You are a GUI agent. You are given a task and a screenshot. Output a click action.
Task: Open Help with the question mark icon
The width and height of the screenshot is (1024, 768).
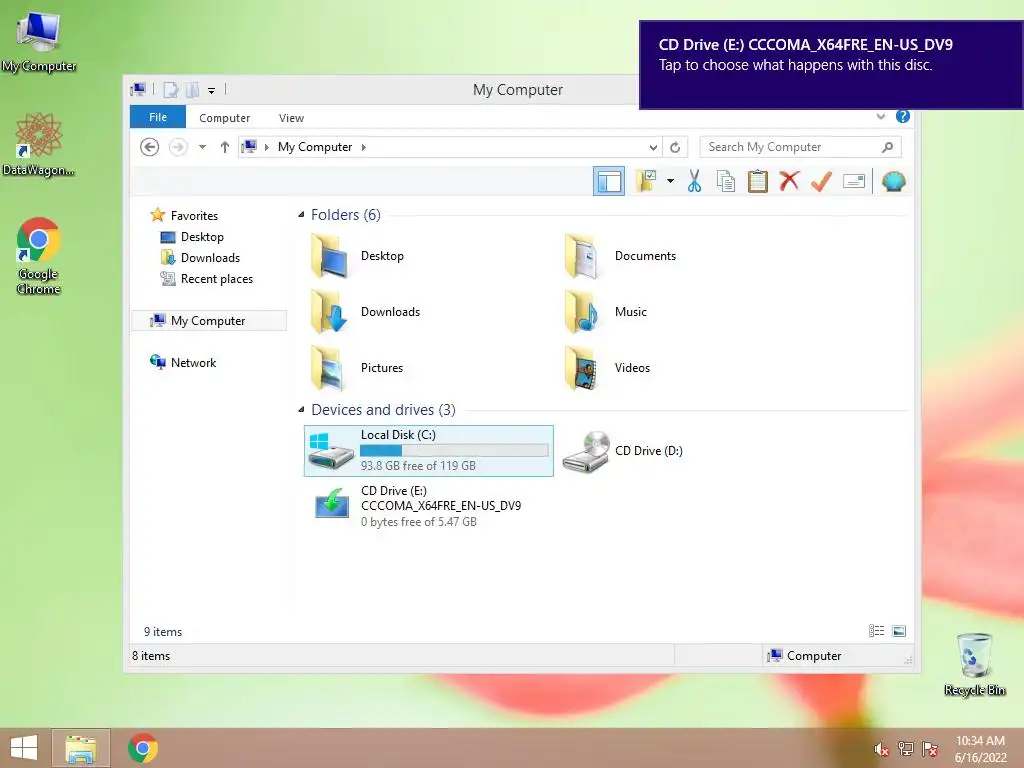click(x=903, y=116)
